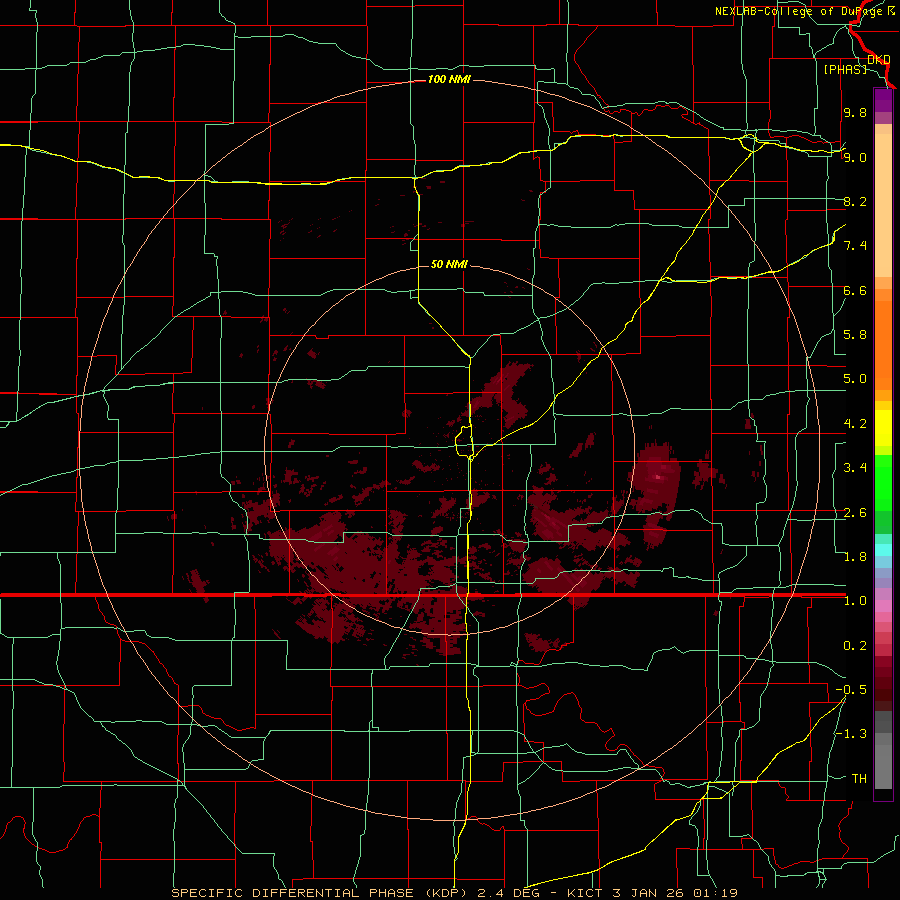Pick the purple top color bar segment
Viewport: 900px width, 900px height.
[x=883, y=101]
